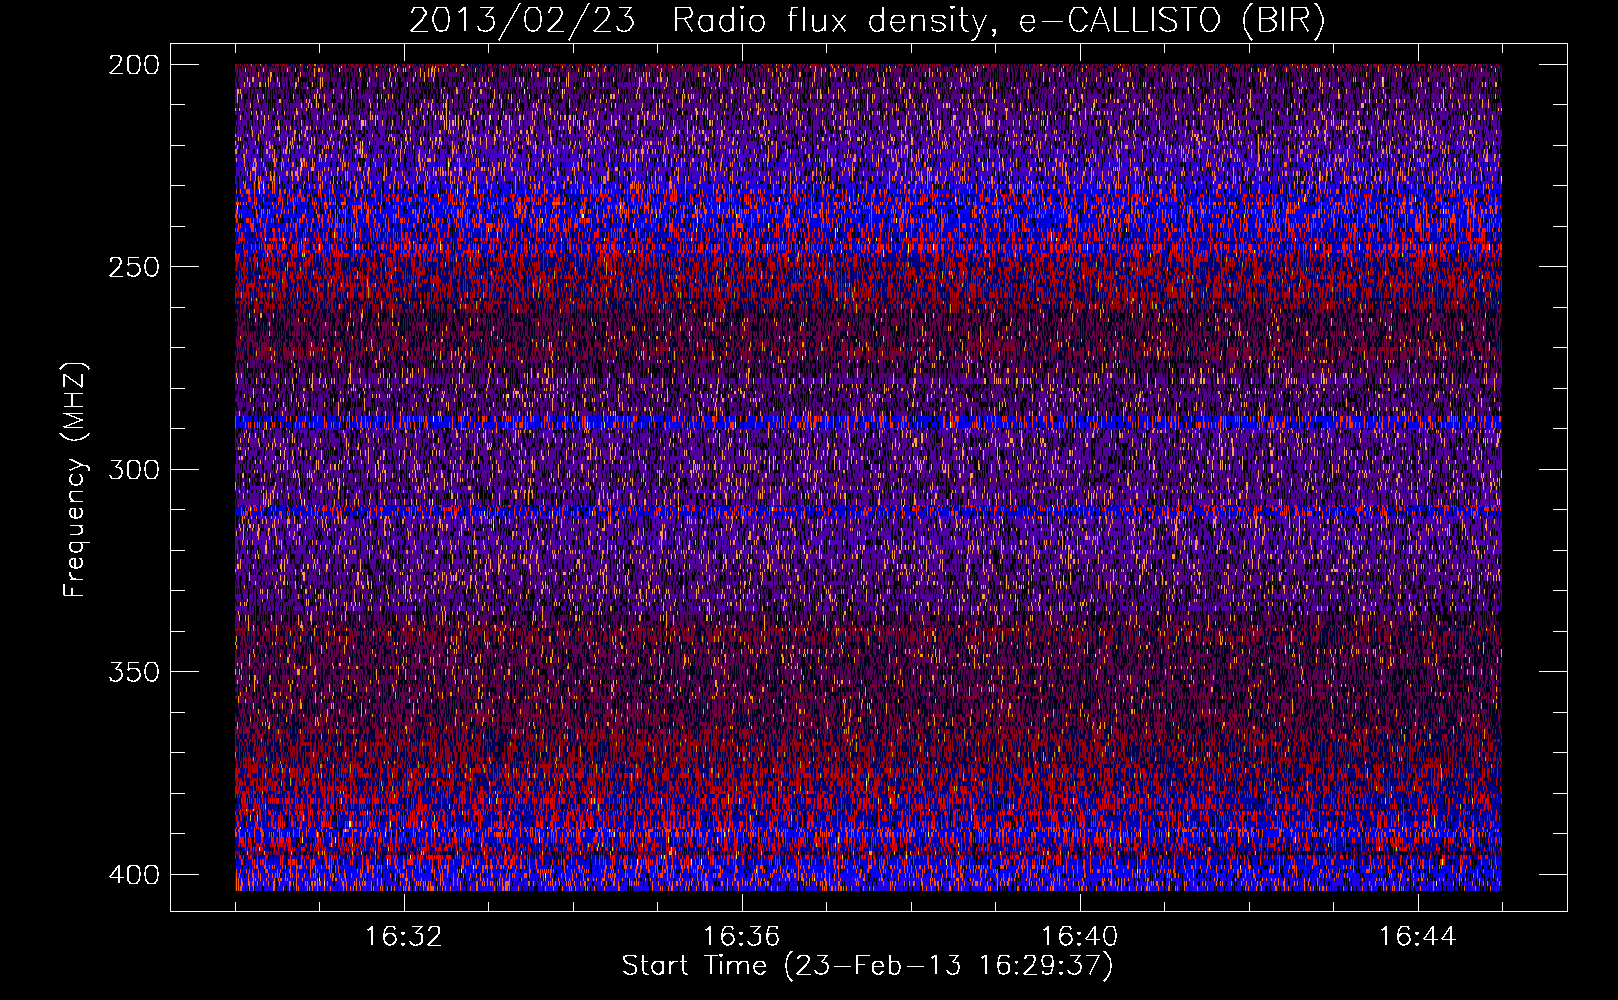Click the 200 frequency tick label
This screenshot has width=1618, height=1000.
tap(133, 64)
